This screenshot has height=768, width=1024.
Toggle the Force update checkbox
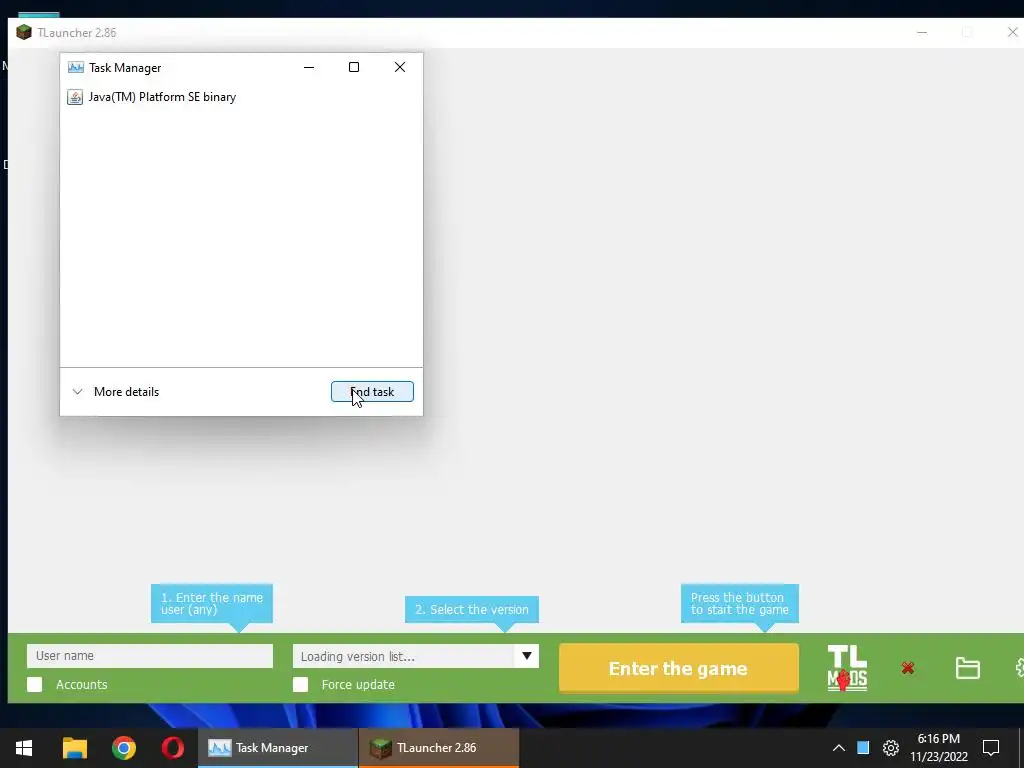(300, 684)
